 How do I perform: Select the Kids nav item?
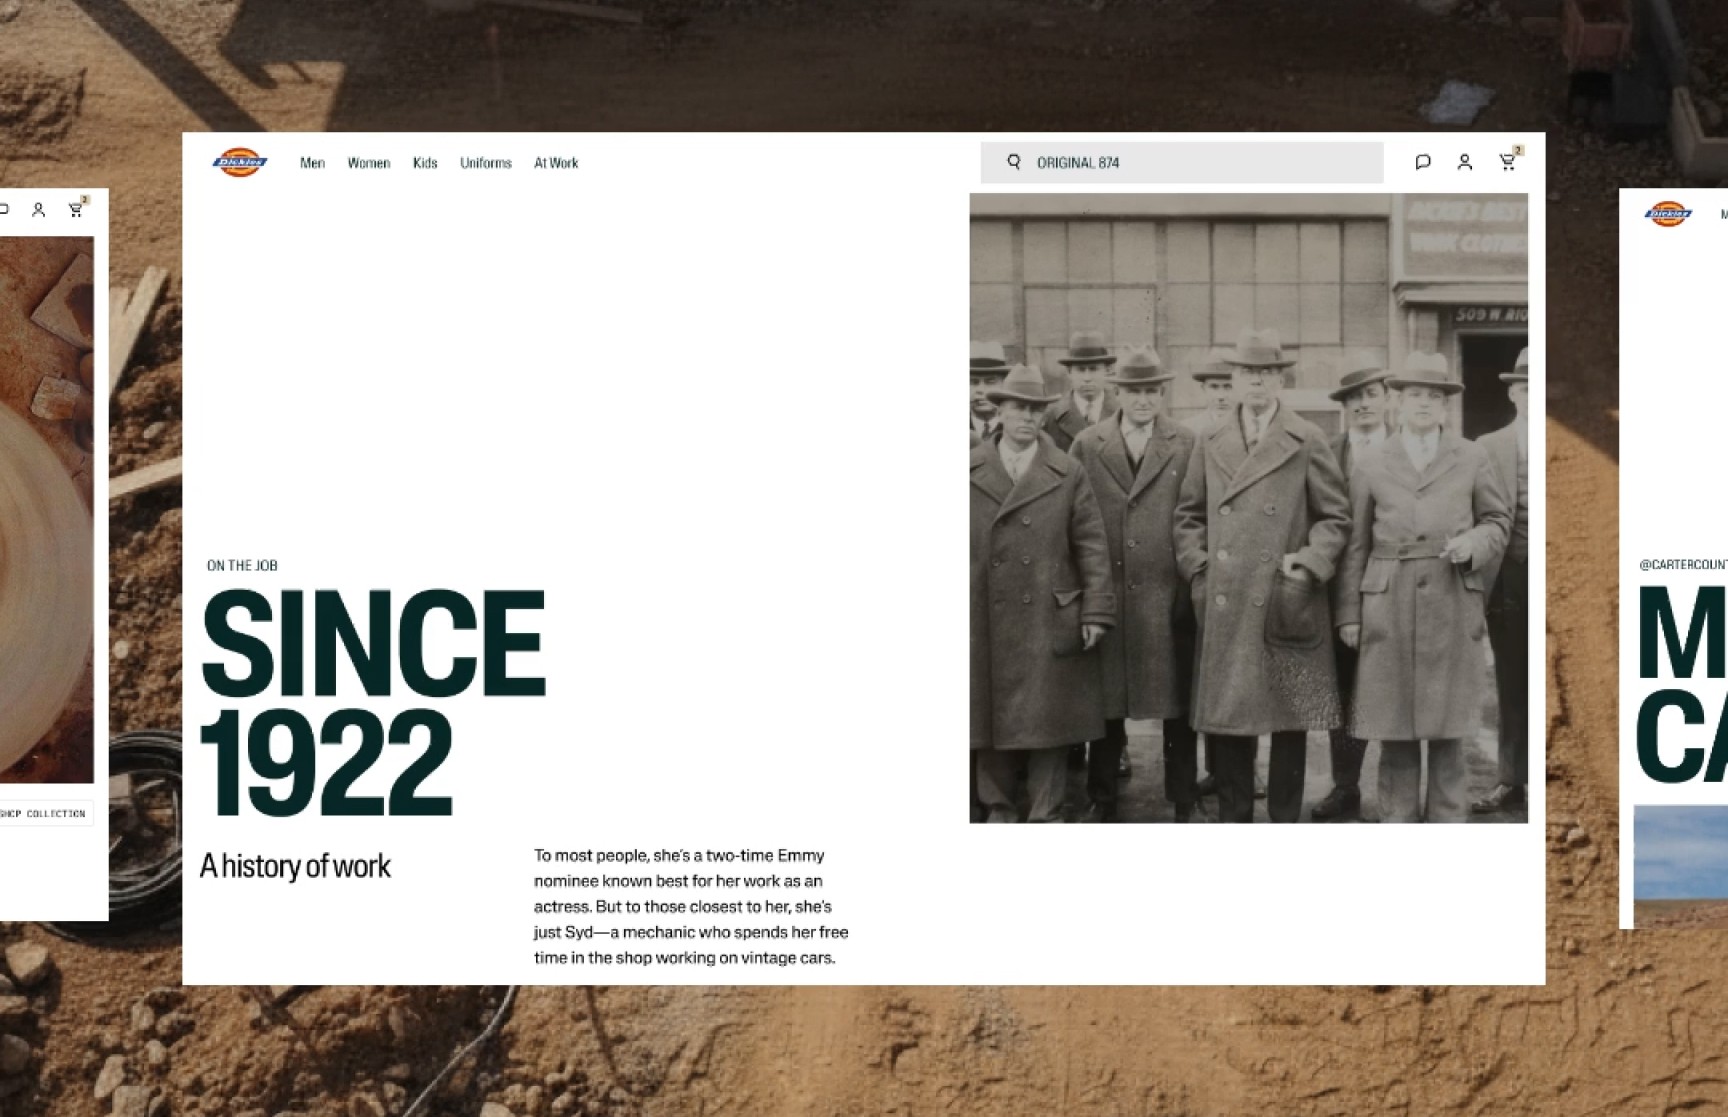click(424, 163)
